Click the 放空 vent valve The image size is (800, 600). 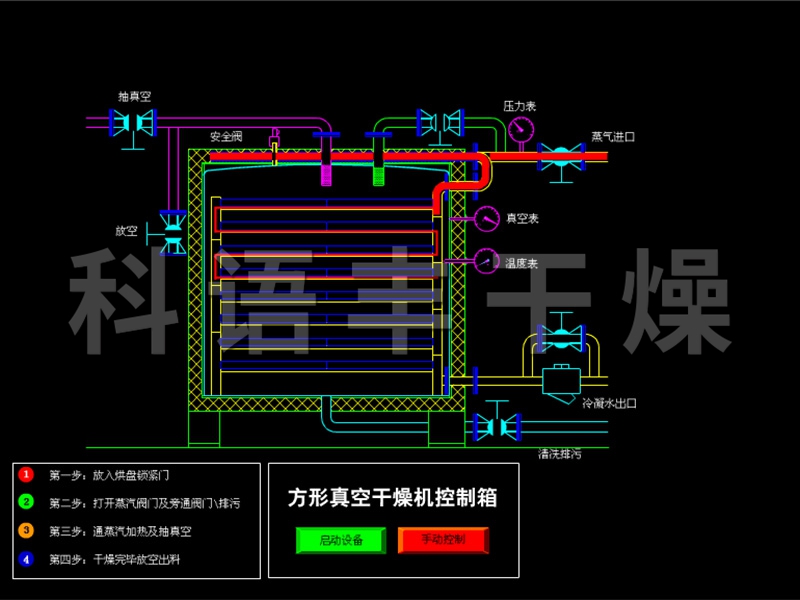click(172, 233)
